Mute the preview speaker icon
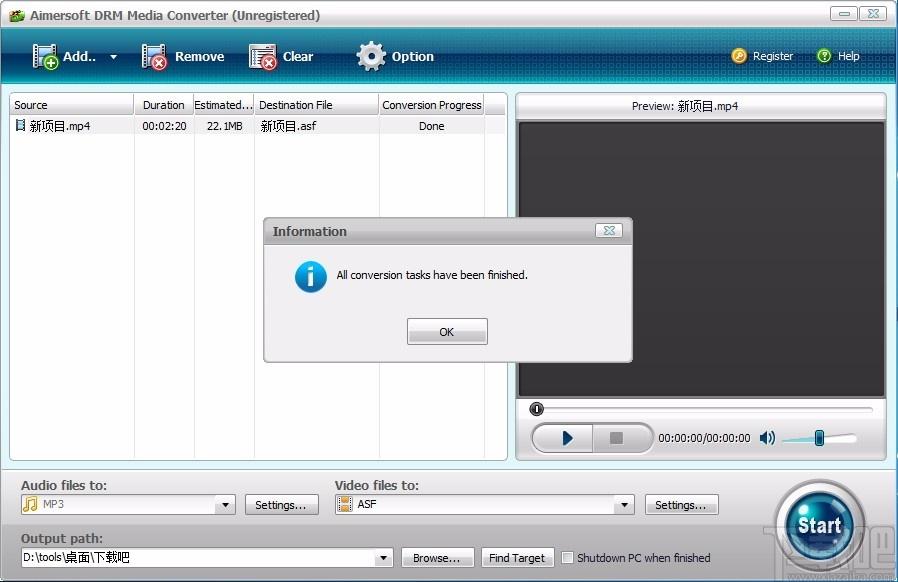The height and width of the screenshot is (582, 898). pyautogui.click(x=767, y=438)
